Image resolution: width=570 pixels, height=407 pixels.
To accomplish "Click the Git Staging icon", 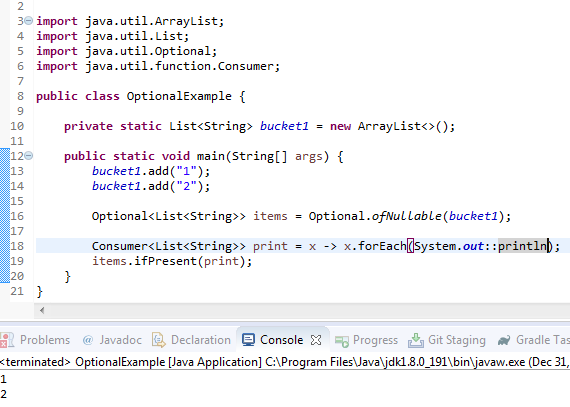I will click(416, 340).
